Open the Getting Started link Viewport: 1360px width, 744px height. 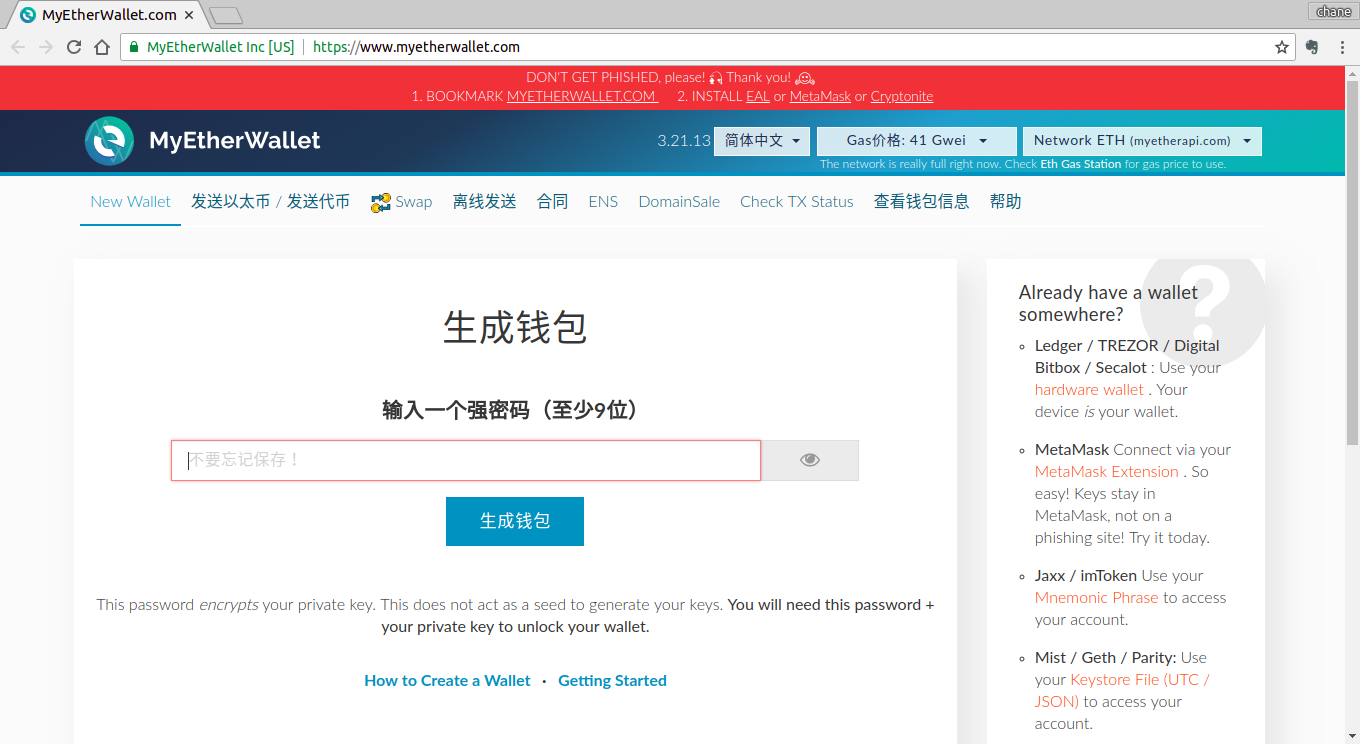(612, 681)
